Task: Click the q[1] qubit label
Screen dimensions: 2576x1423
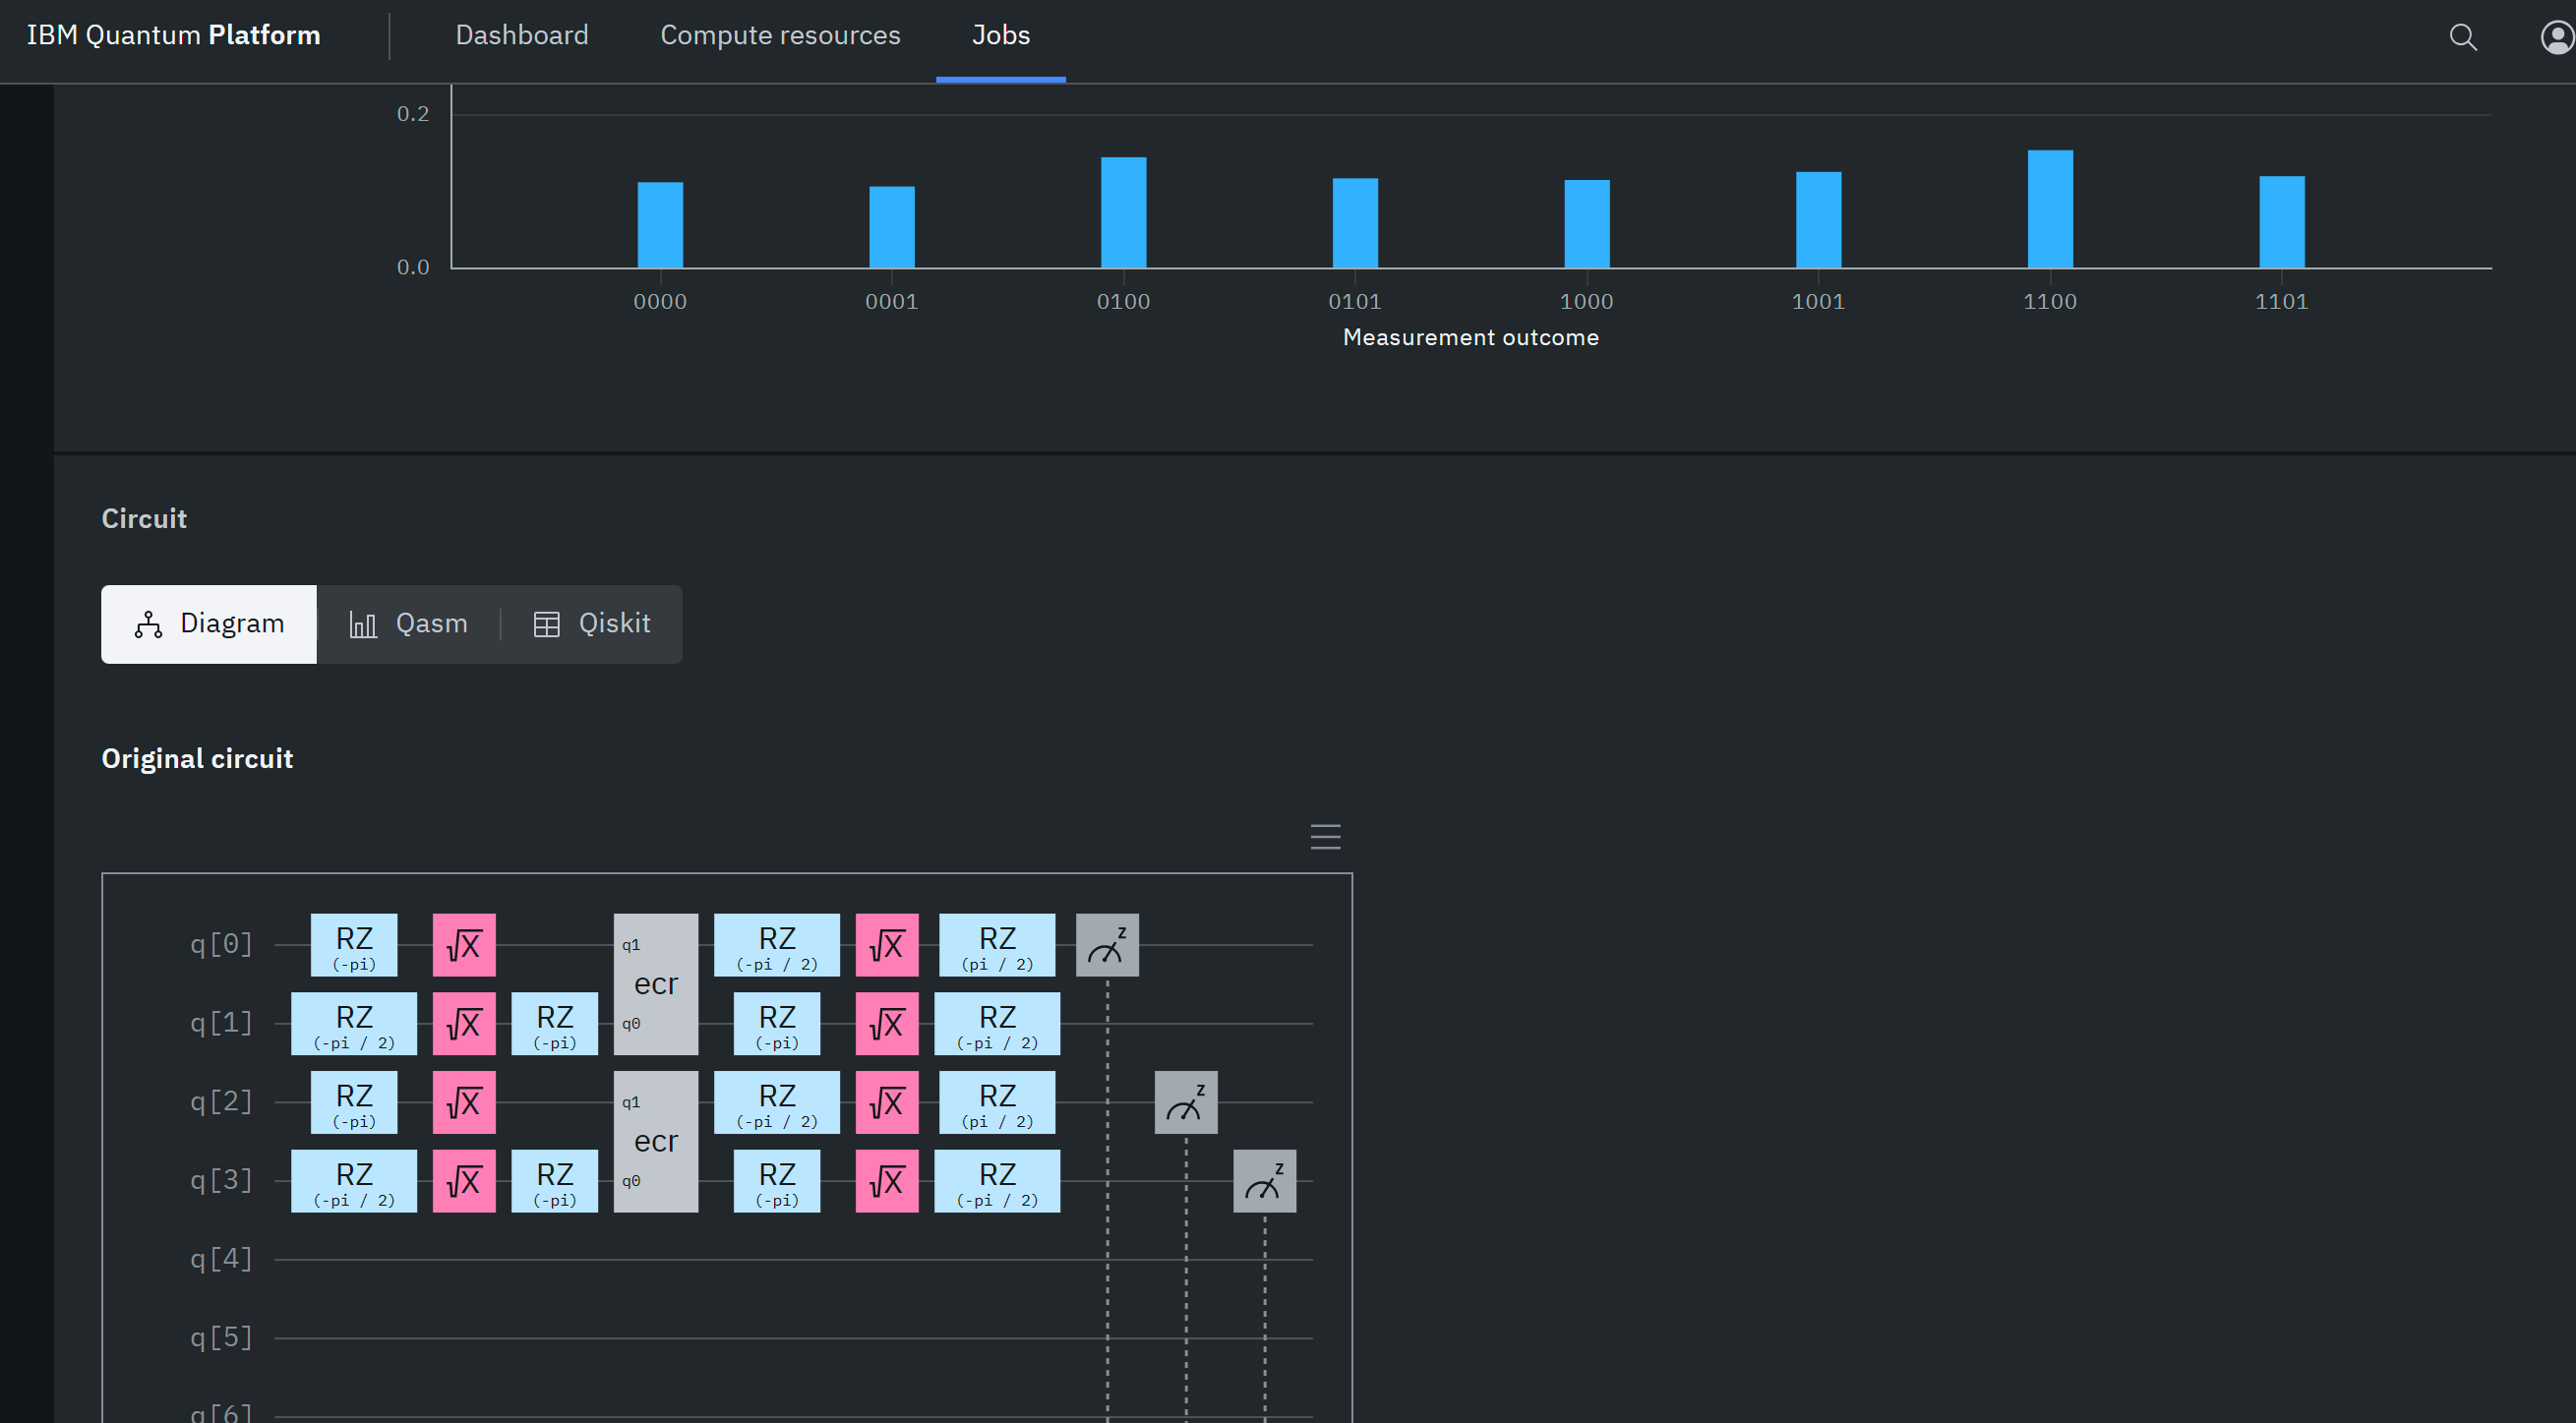Action: click(x=221, y=1023)
